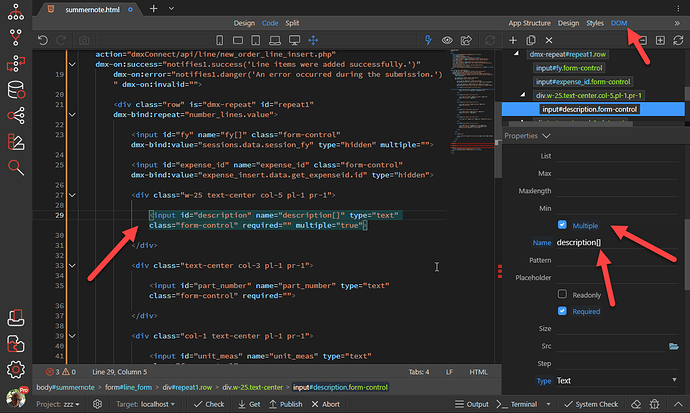Select input#fy.form-control in DOM tree

click(569, 68)
